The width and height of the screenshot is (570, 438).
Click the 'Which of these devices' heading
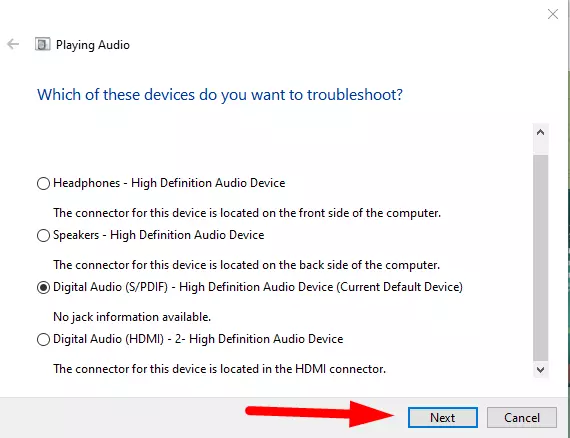[x=220, y=95]
